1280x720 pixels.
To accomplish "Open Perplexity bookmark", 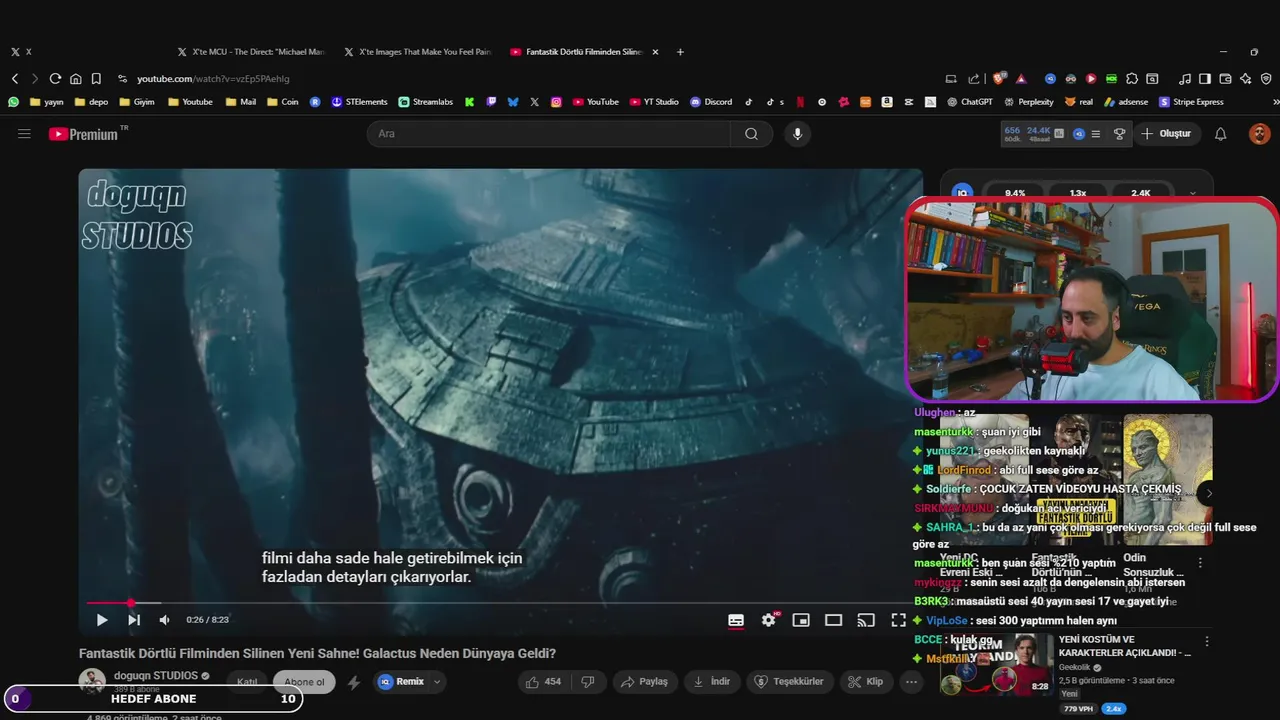I will tap(1029, 102).
